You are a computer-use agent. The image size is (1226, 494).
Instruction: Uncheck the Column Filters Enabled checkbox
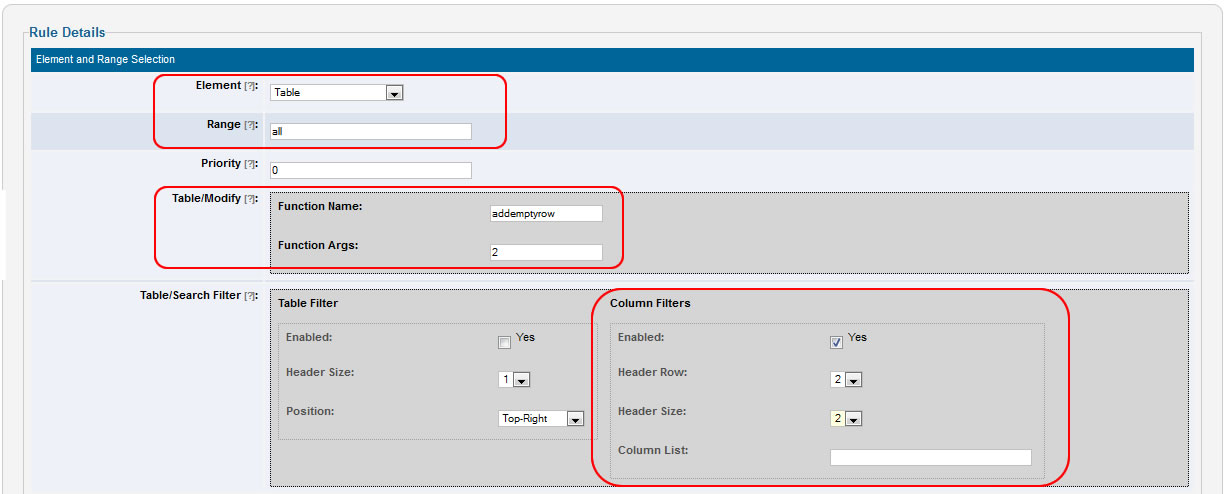click(x=837, y=343)
